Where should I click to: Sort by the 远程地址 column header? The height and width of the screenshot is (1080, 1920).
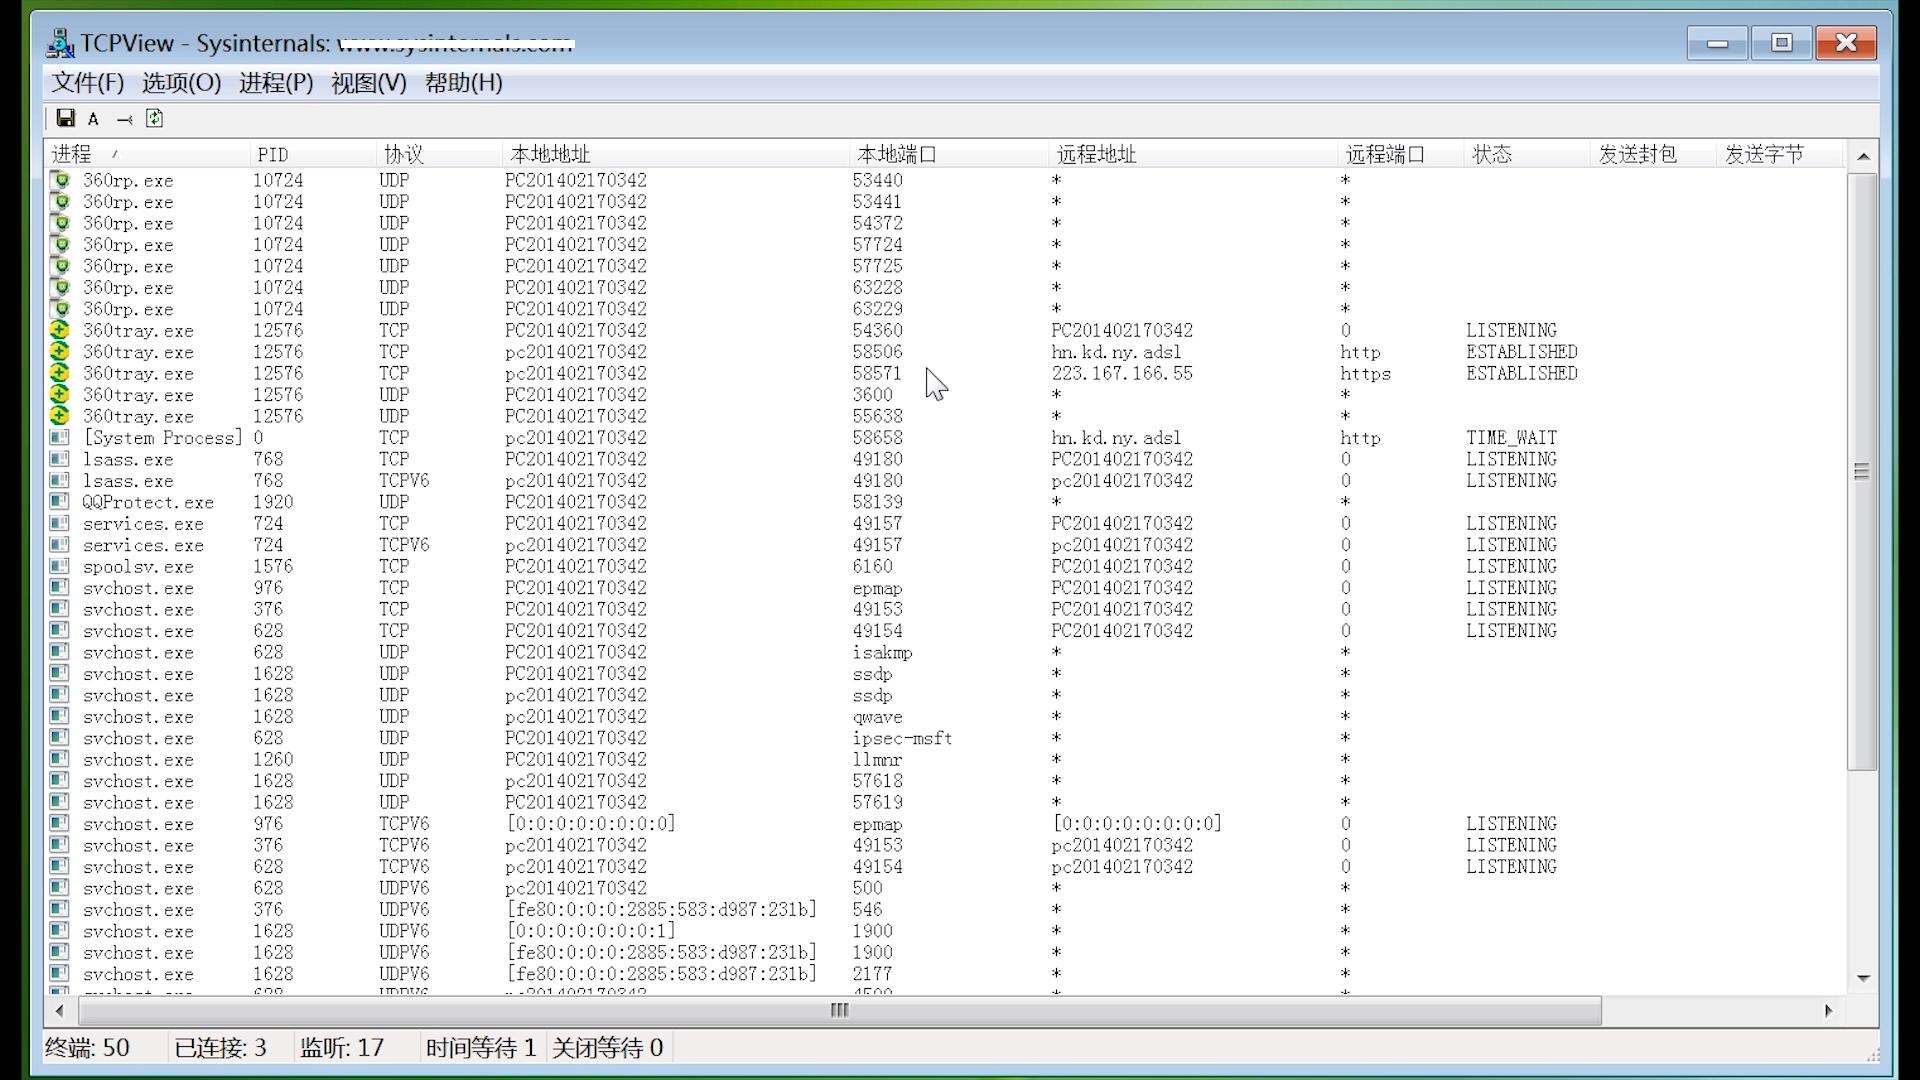(1194, 154)
